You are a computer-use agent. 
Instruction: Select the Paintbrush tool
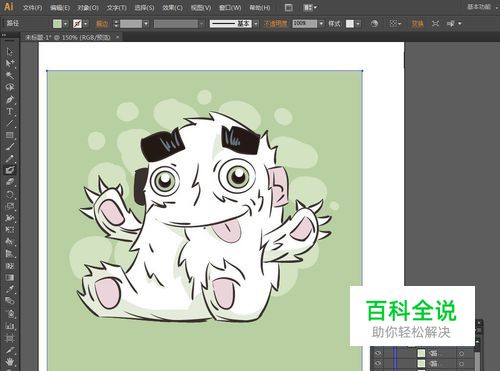(x=9, y=147)
